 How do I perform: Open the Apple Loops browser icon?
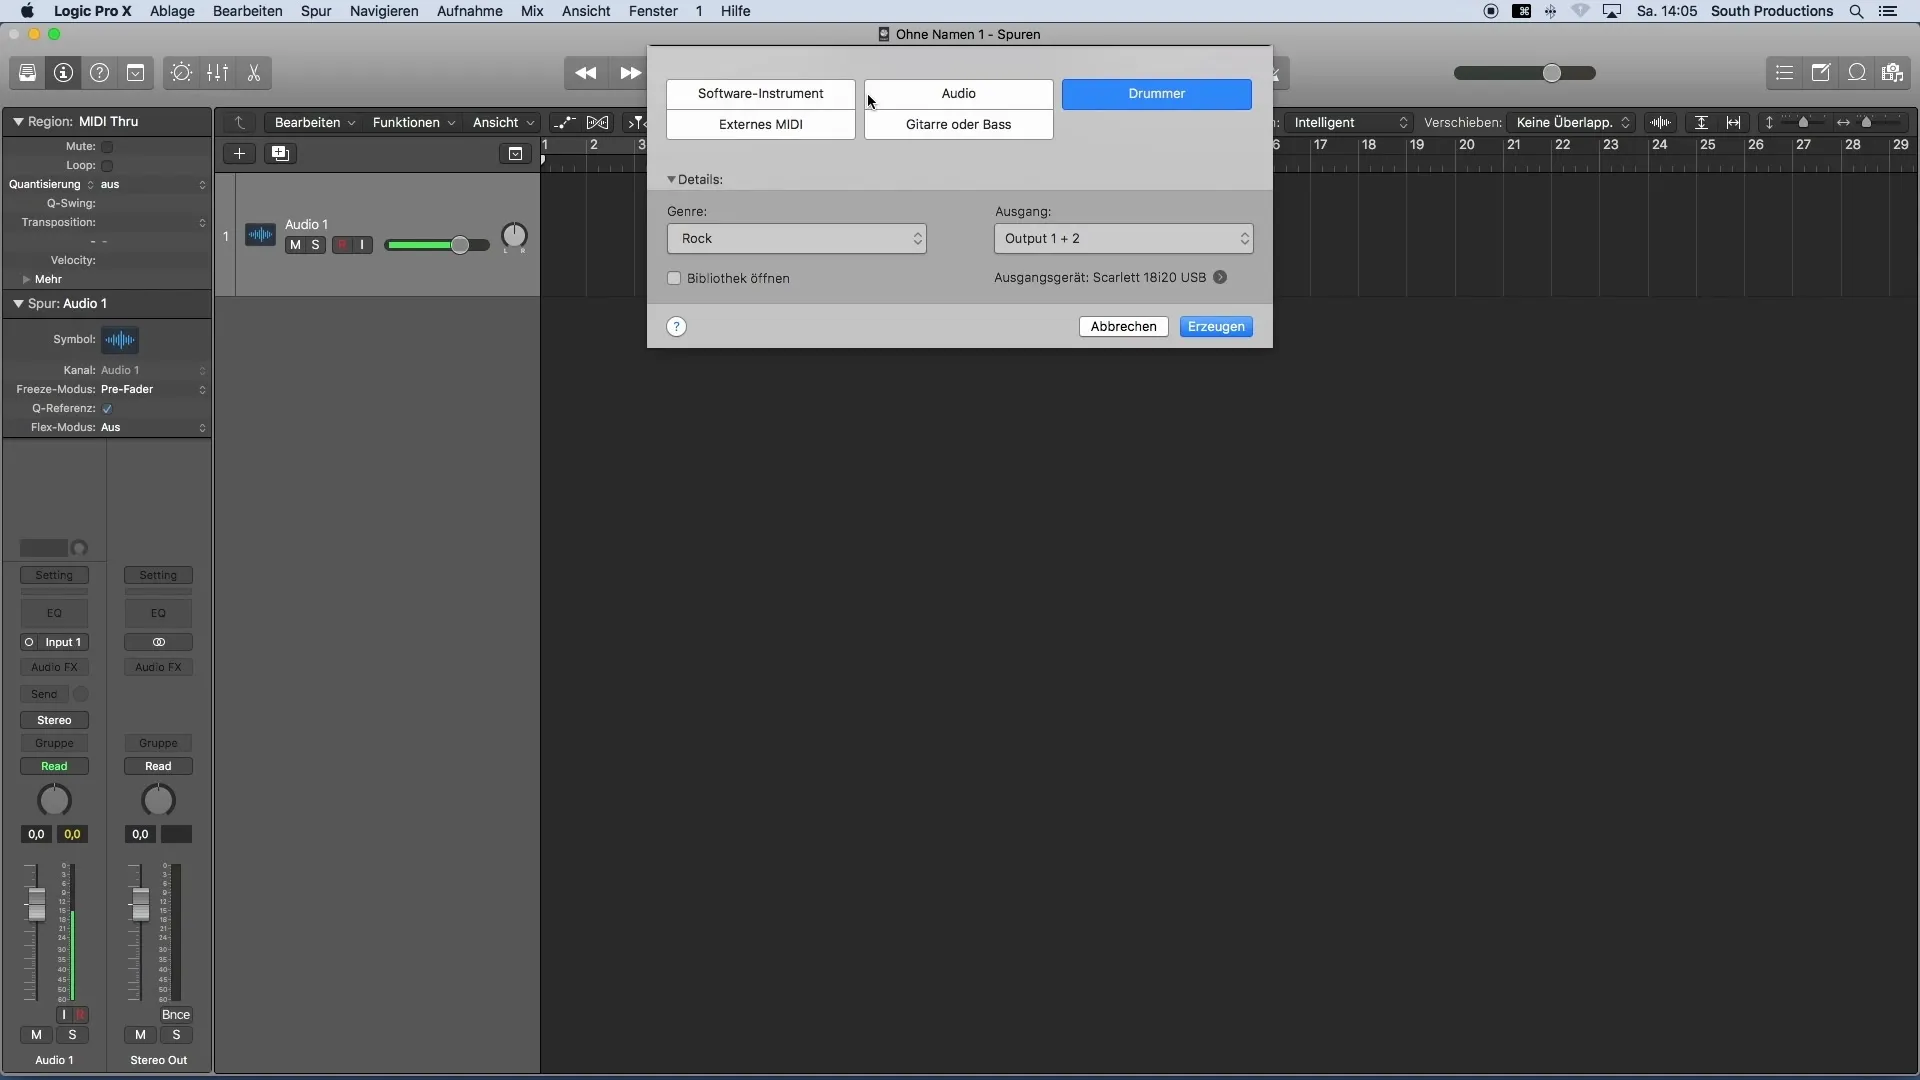click(1856, 73)
